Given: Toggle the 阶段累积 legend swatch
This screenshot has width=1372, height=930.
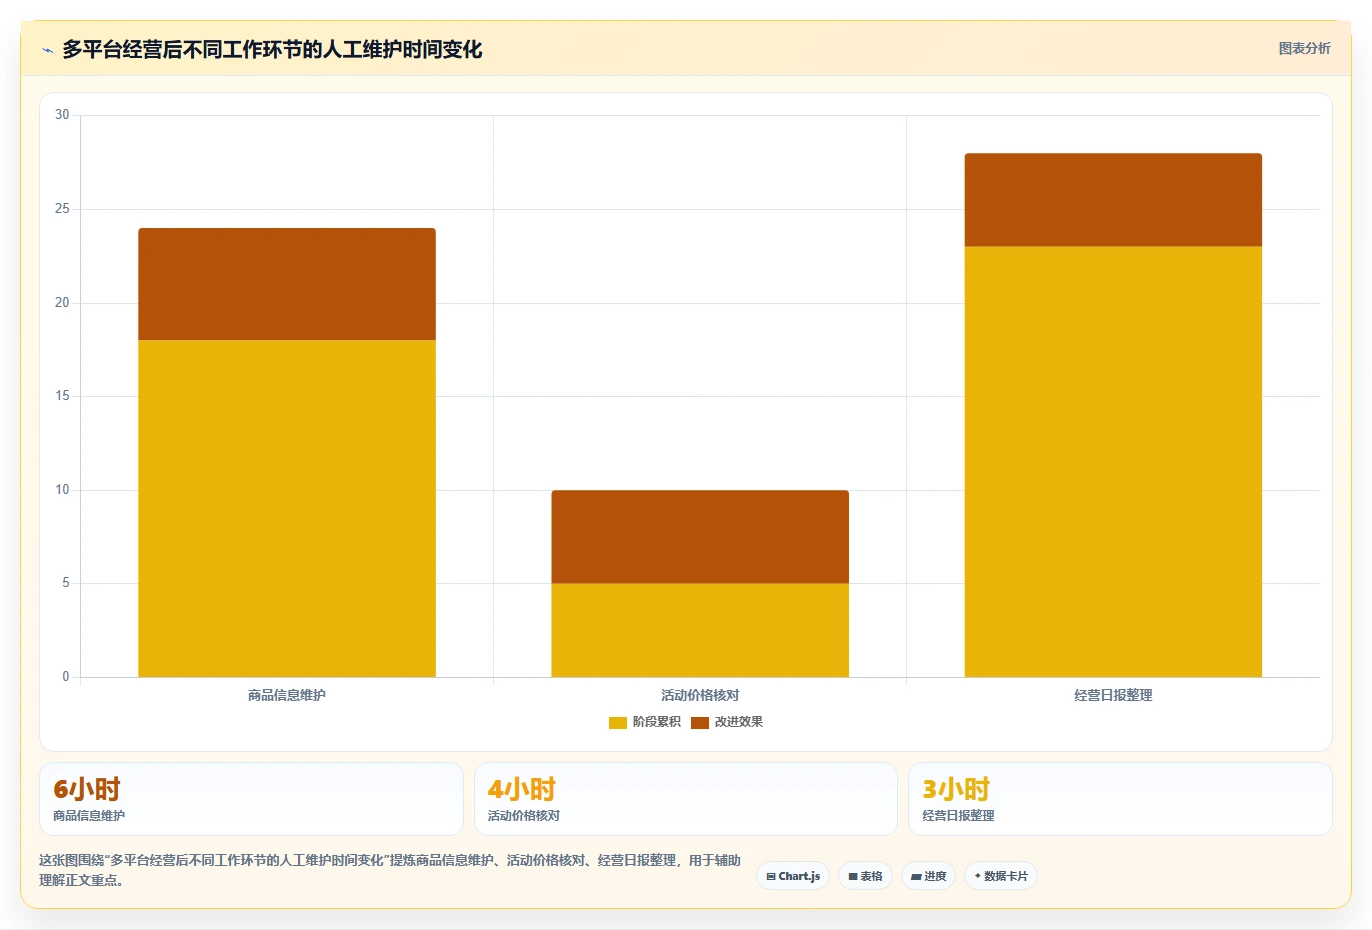Looking at the screenshot, I should click(617, 722).
